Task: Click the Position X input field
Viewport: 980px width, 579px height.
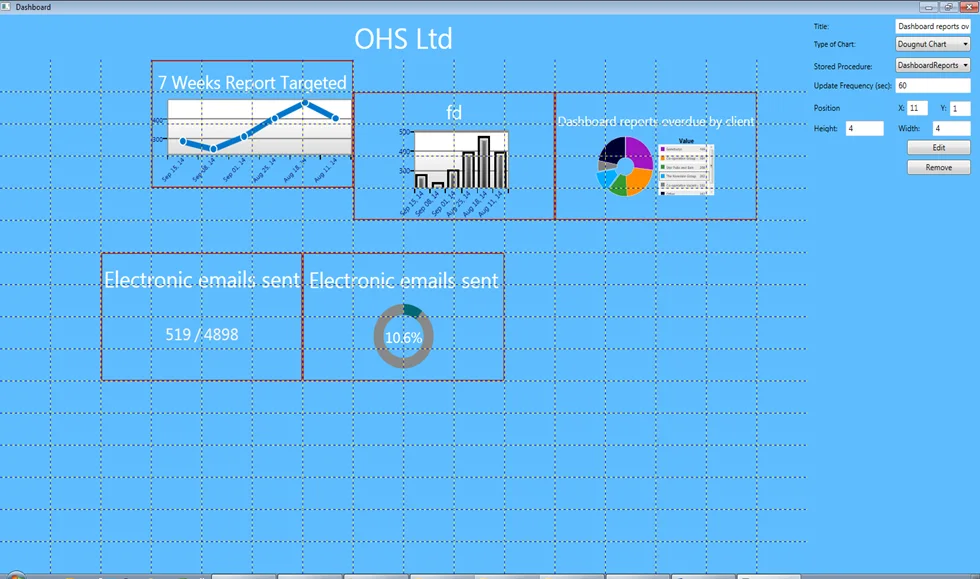Action: 917,108
